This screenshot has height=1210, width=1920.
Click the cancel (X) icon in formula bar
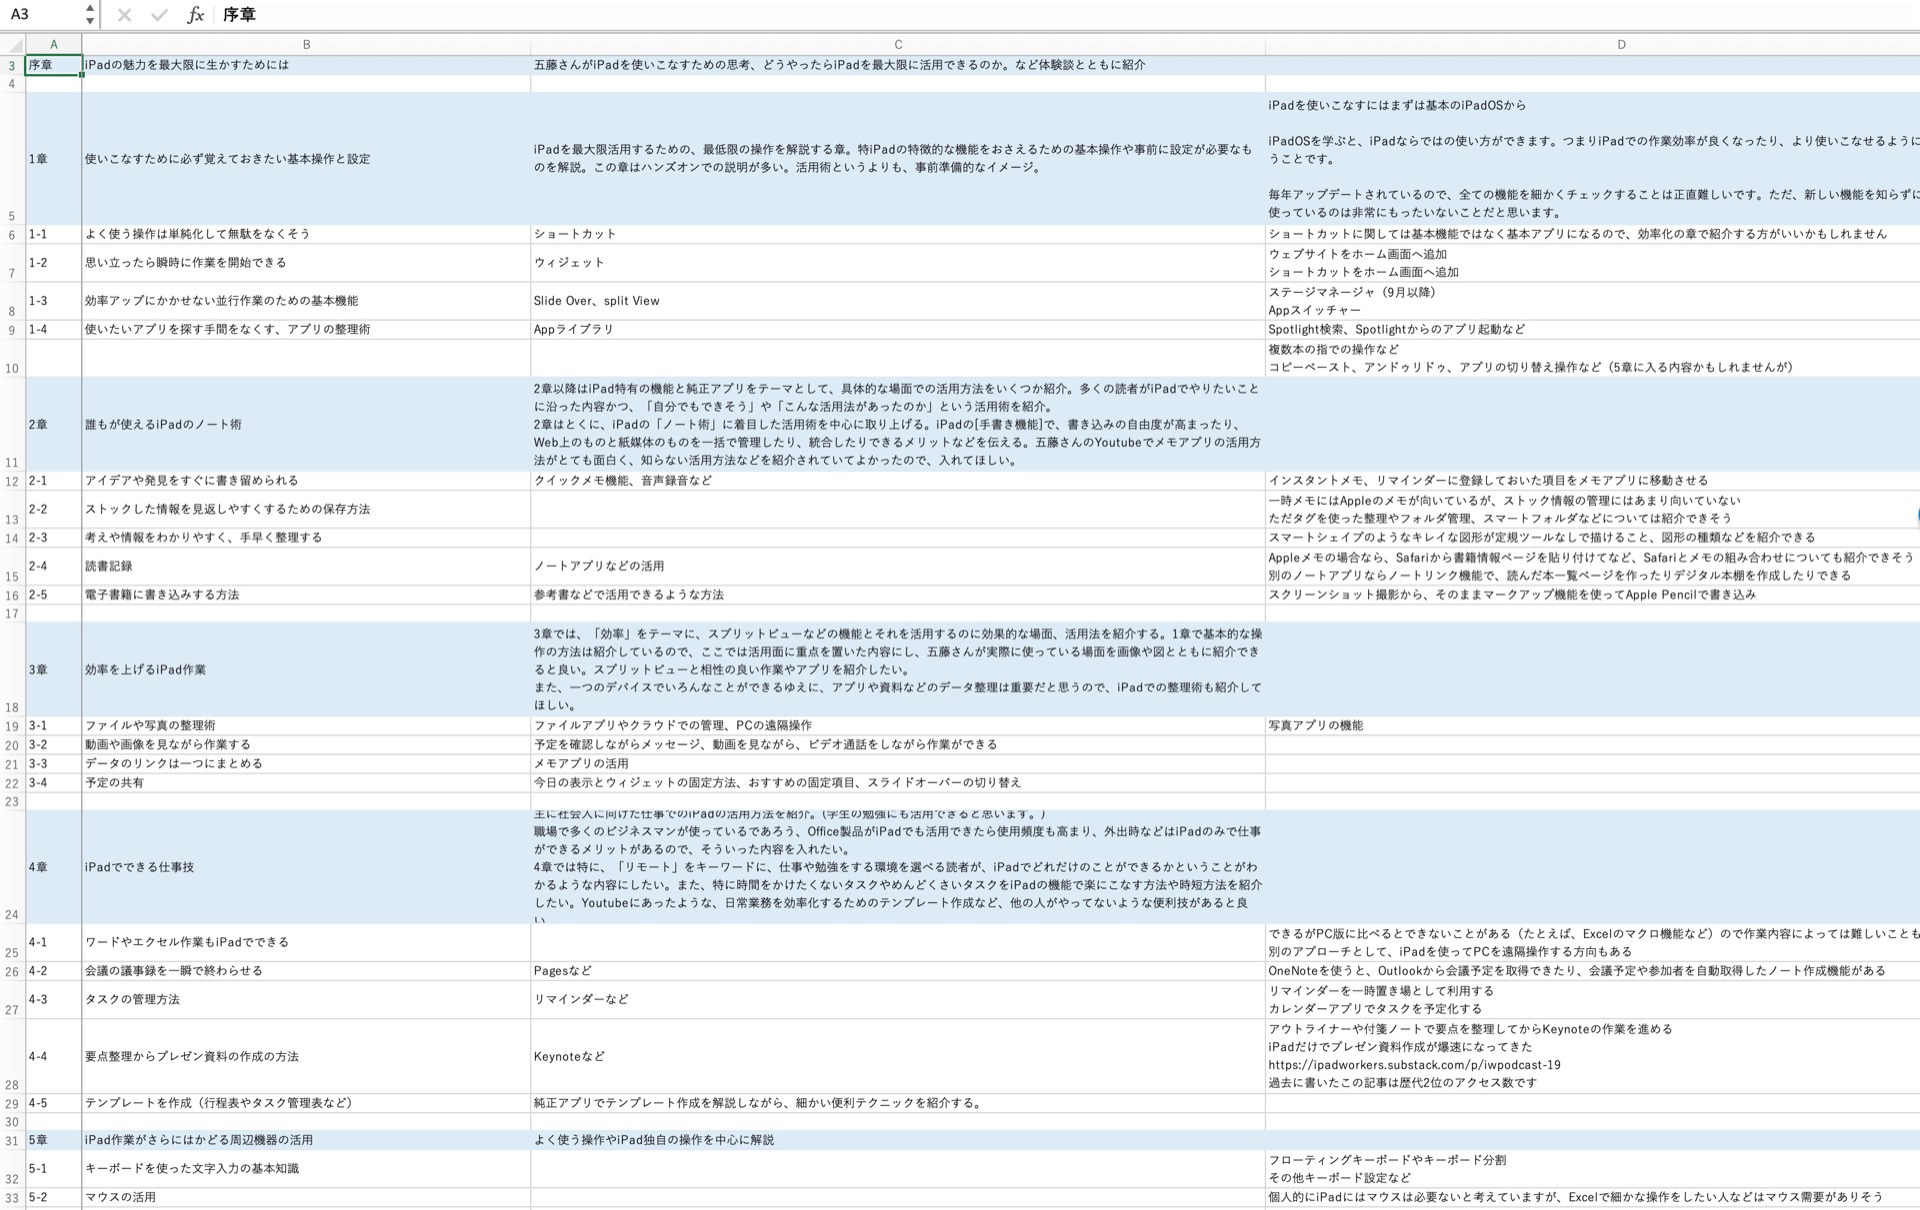[x=124, y=15]
